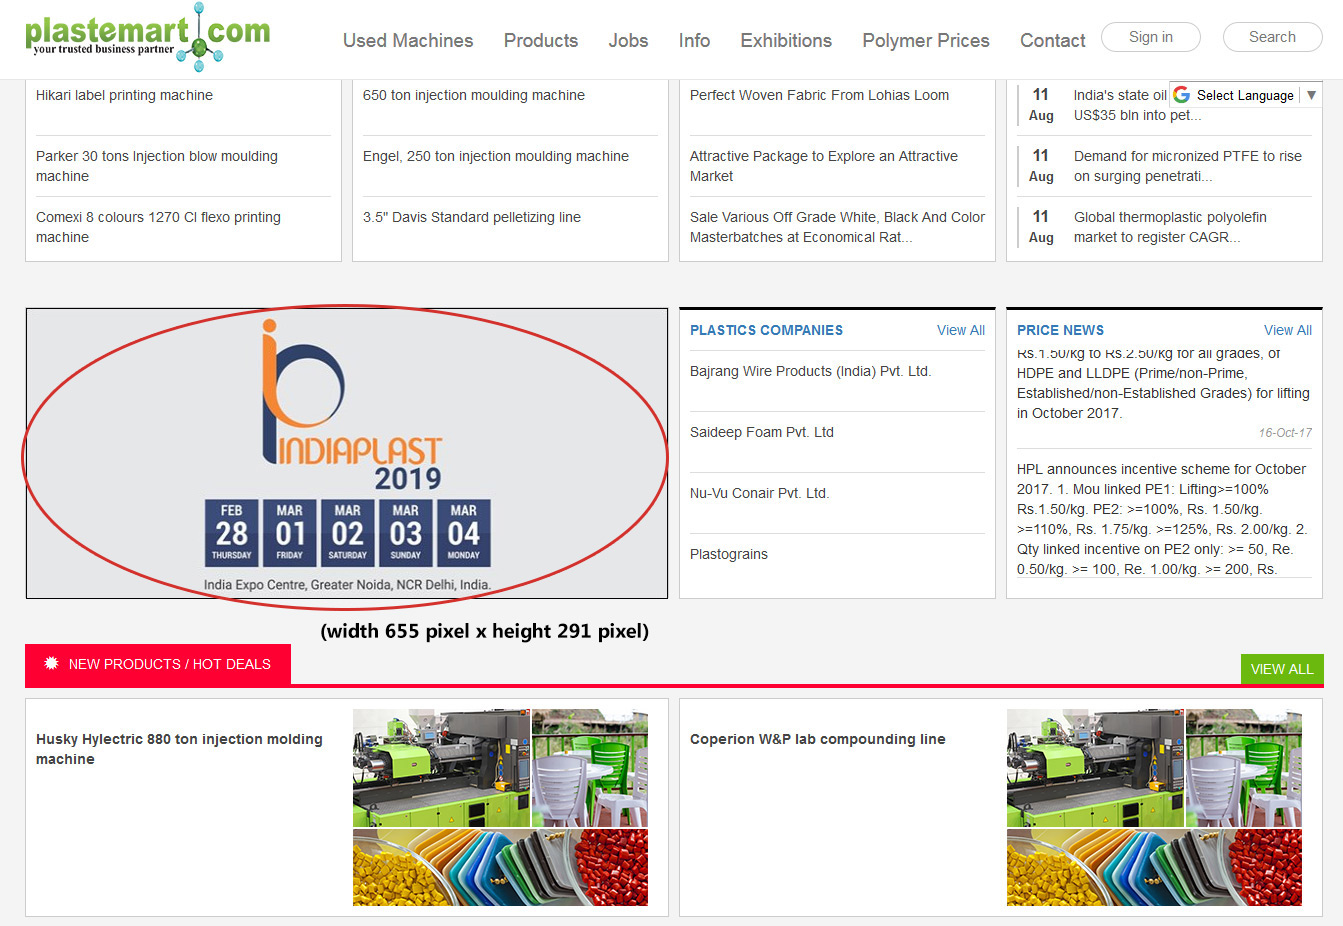Open the Products menu
This screenshot has width=1343, height=926.
[541, 41]
